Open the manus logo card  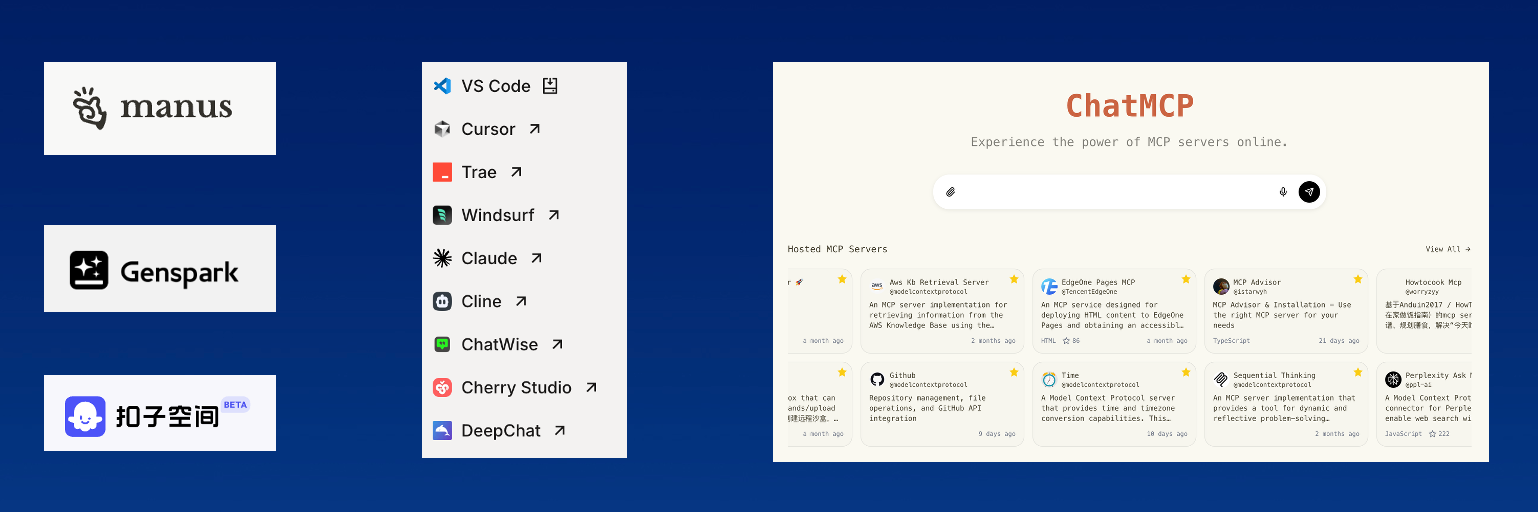[160, 108]
